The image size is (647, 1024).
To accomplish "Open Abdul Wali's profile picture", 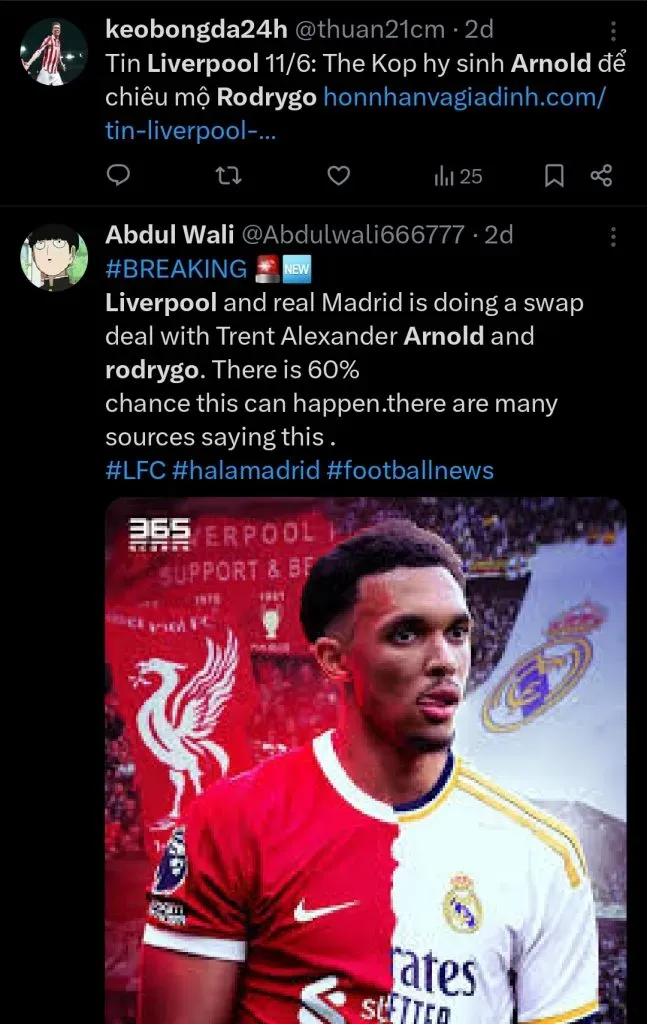I will [x=54, y=257].
